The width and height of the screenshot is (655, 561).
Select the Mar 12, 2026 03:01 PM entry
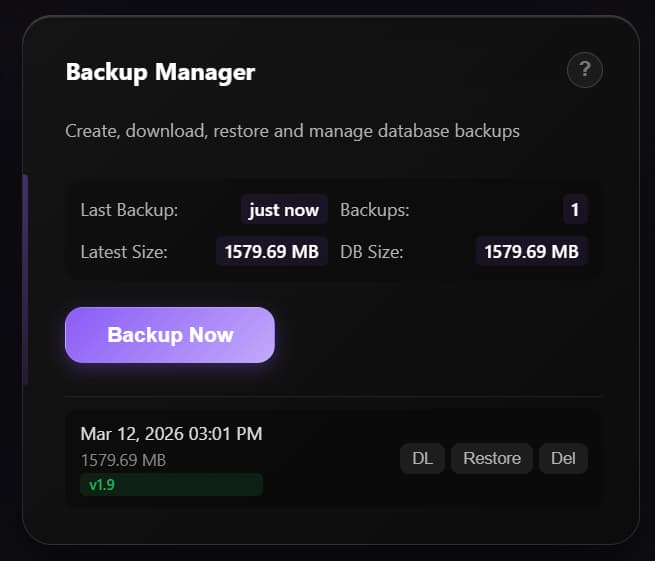(x=171, y=434)
